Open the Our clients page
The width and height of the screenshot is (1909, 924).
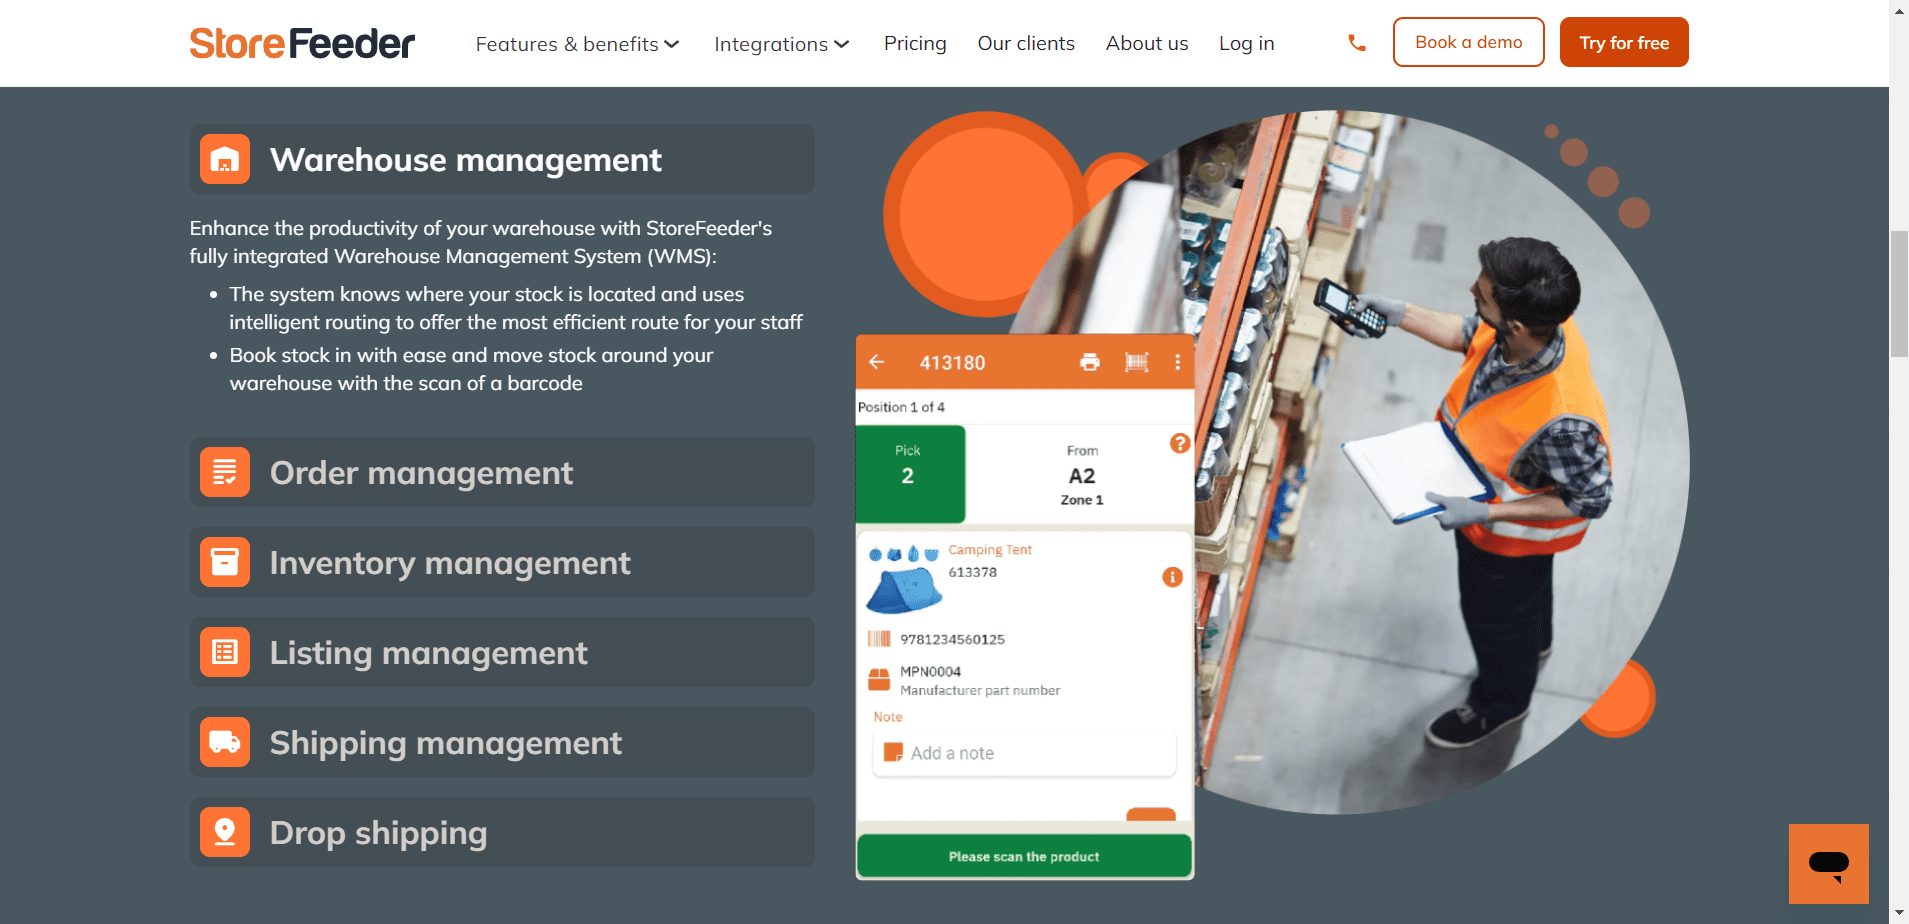[x=1026, y=43]
